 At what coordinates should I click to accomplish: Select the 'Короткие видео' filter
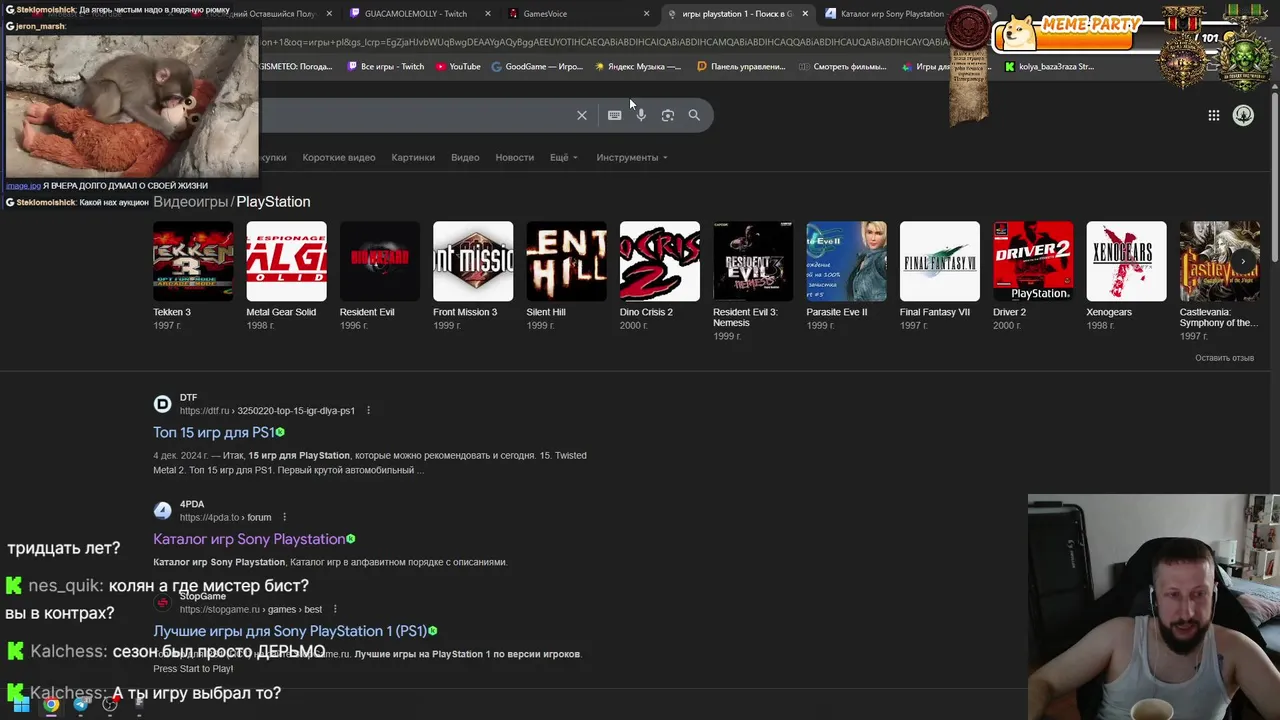click(339, 157)
